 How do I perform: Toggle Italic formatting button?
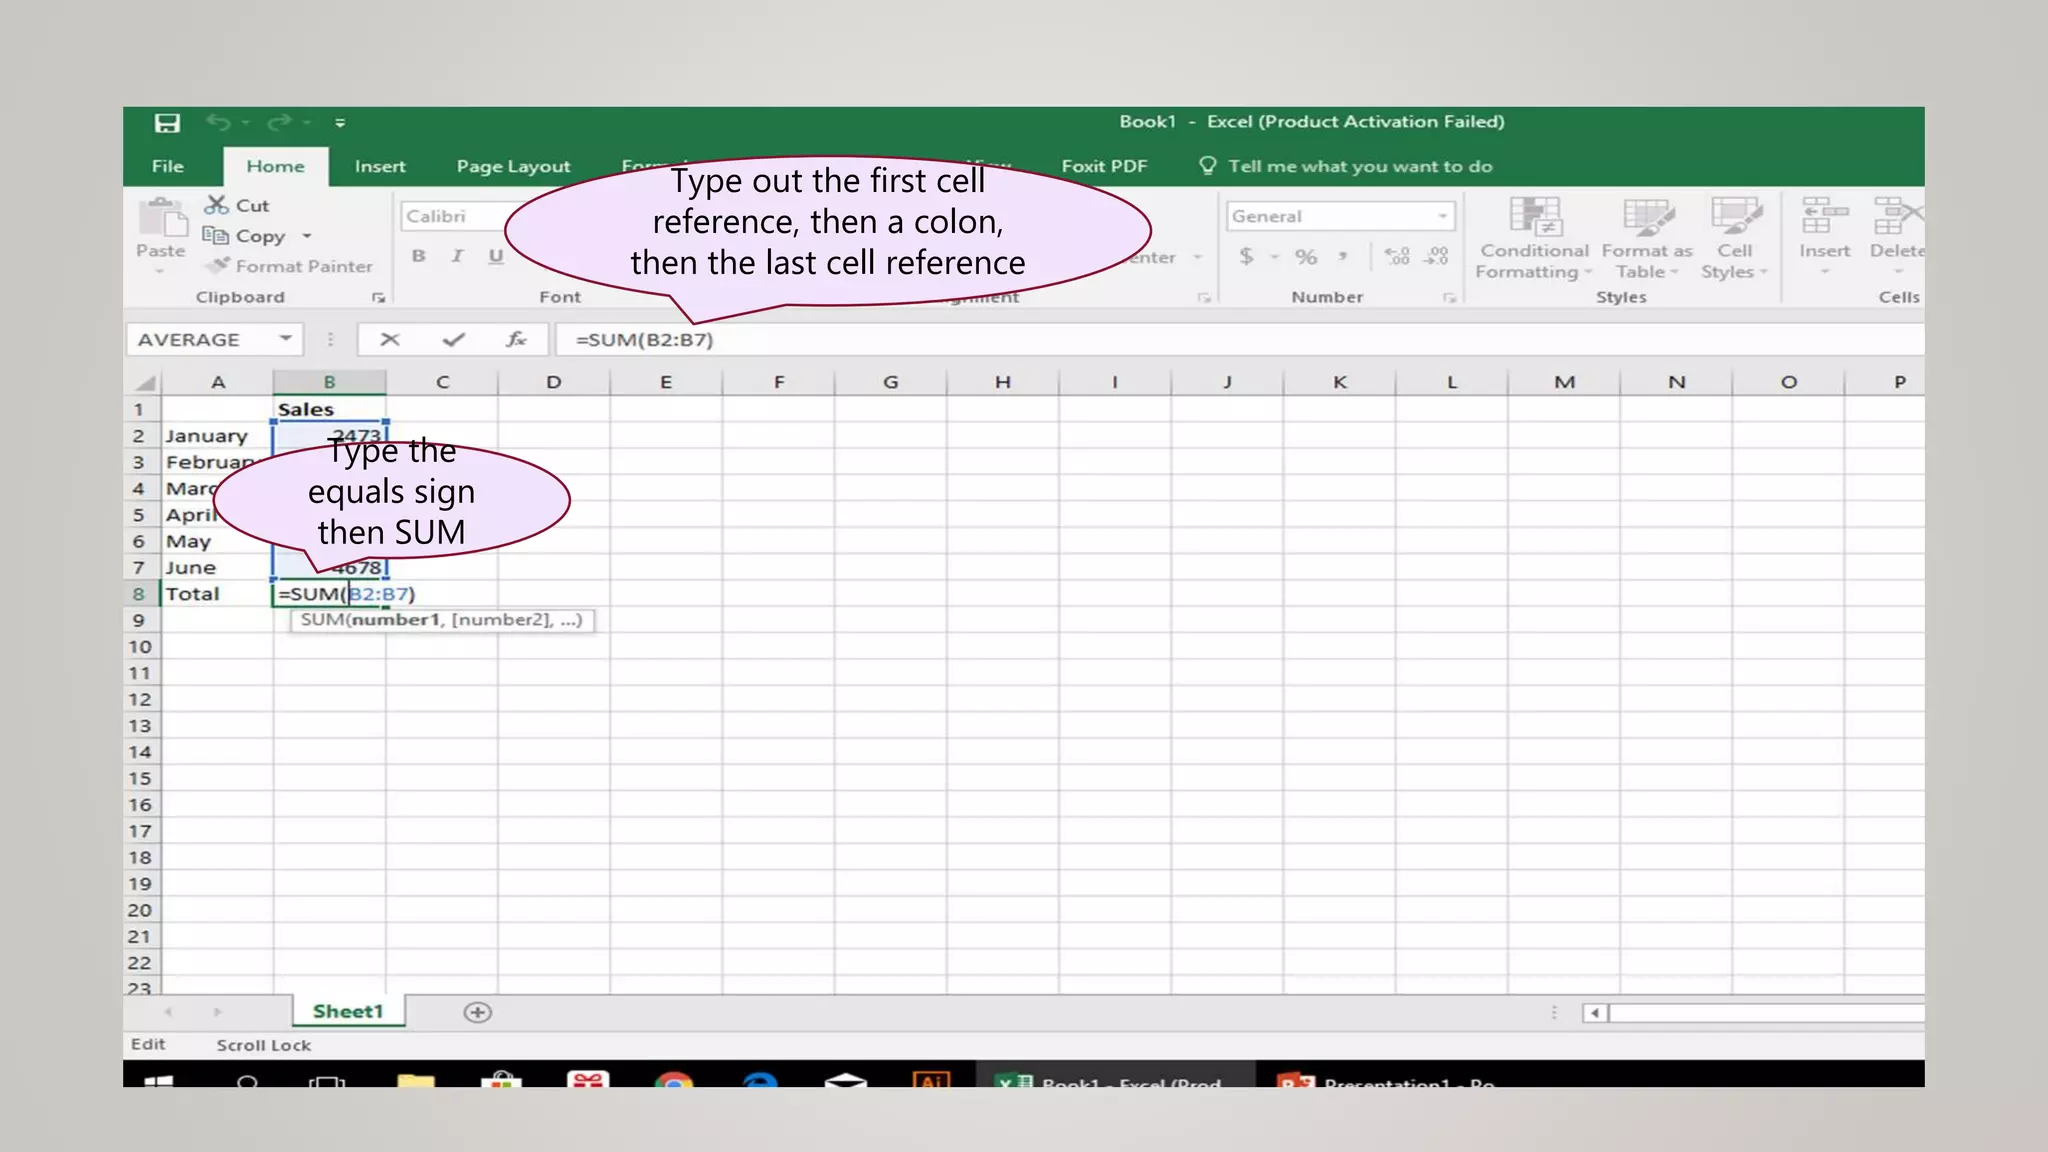[x=457, y=256]
